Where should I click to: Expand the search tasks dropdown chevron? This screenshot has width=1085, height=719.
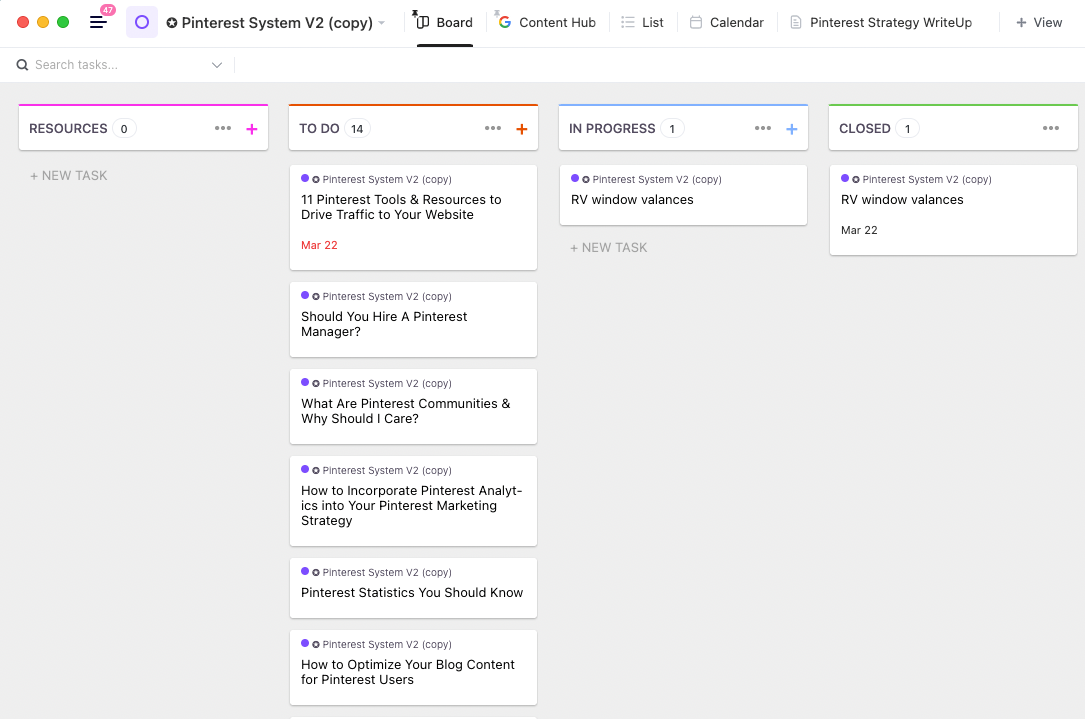point(217,65)
